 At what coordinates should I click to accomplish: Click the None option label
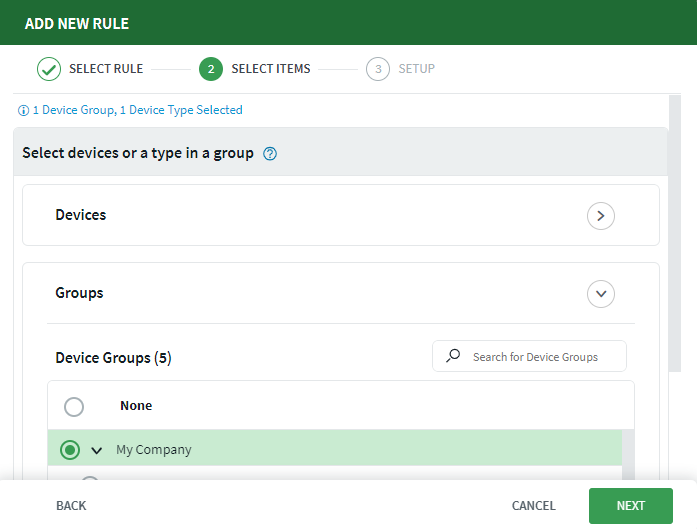[136, 406]
